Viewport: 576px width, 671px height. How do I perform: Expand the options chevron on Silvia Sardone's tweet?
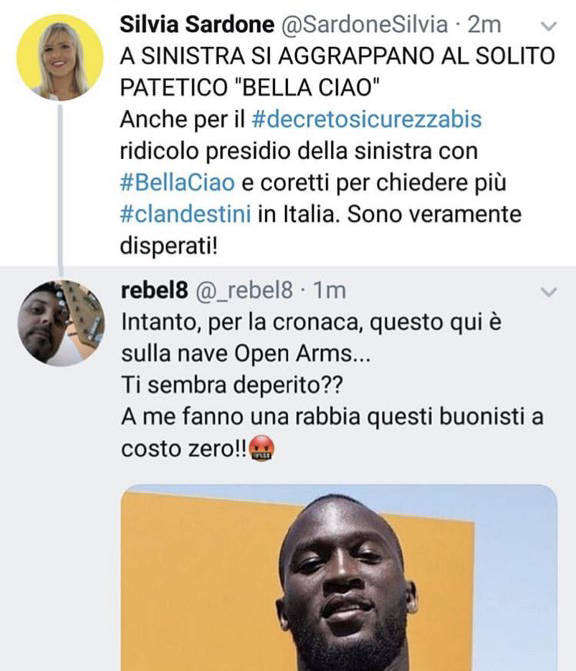click(549, 26)
